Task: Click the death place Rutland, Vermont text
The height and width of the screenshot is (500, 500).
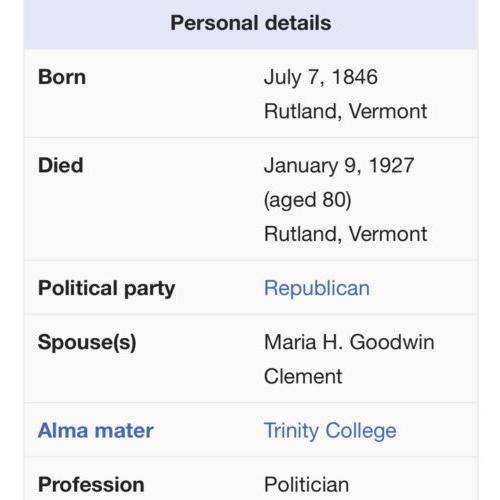Action: point(345,234)
